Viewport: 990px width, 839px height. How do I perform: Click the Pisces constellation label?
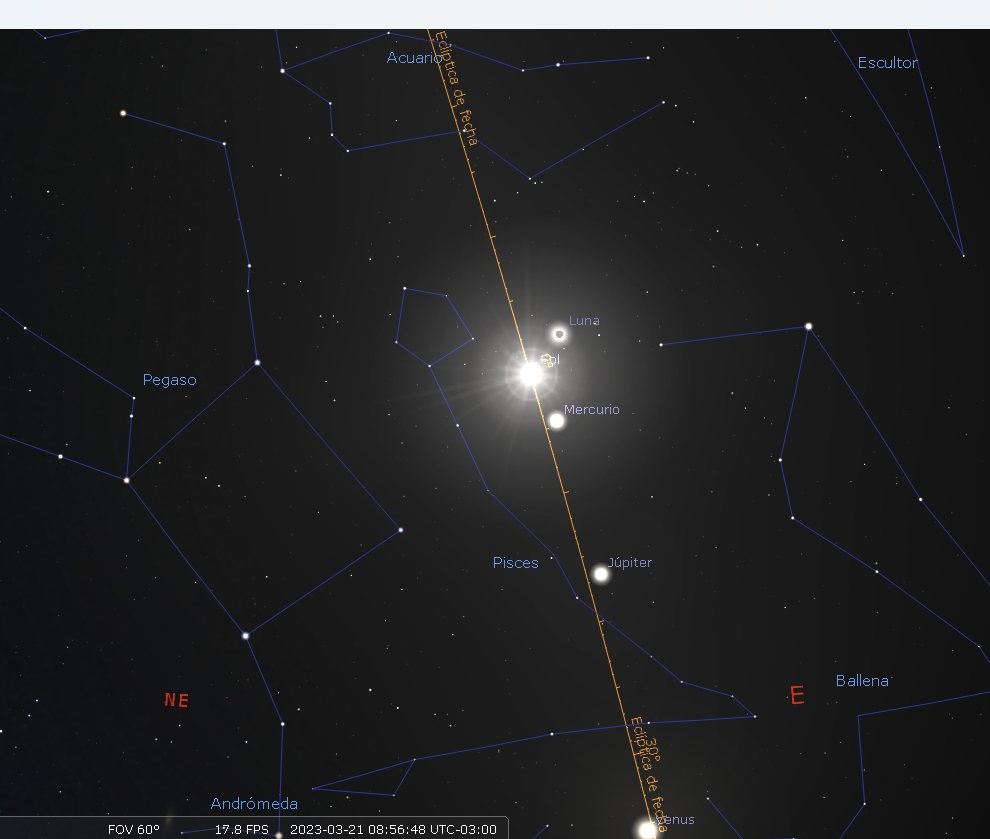pyautogui.click(x=515, y=563)
